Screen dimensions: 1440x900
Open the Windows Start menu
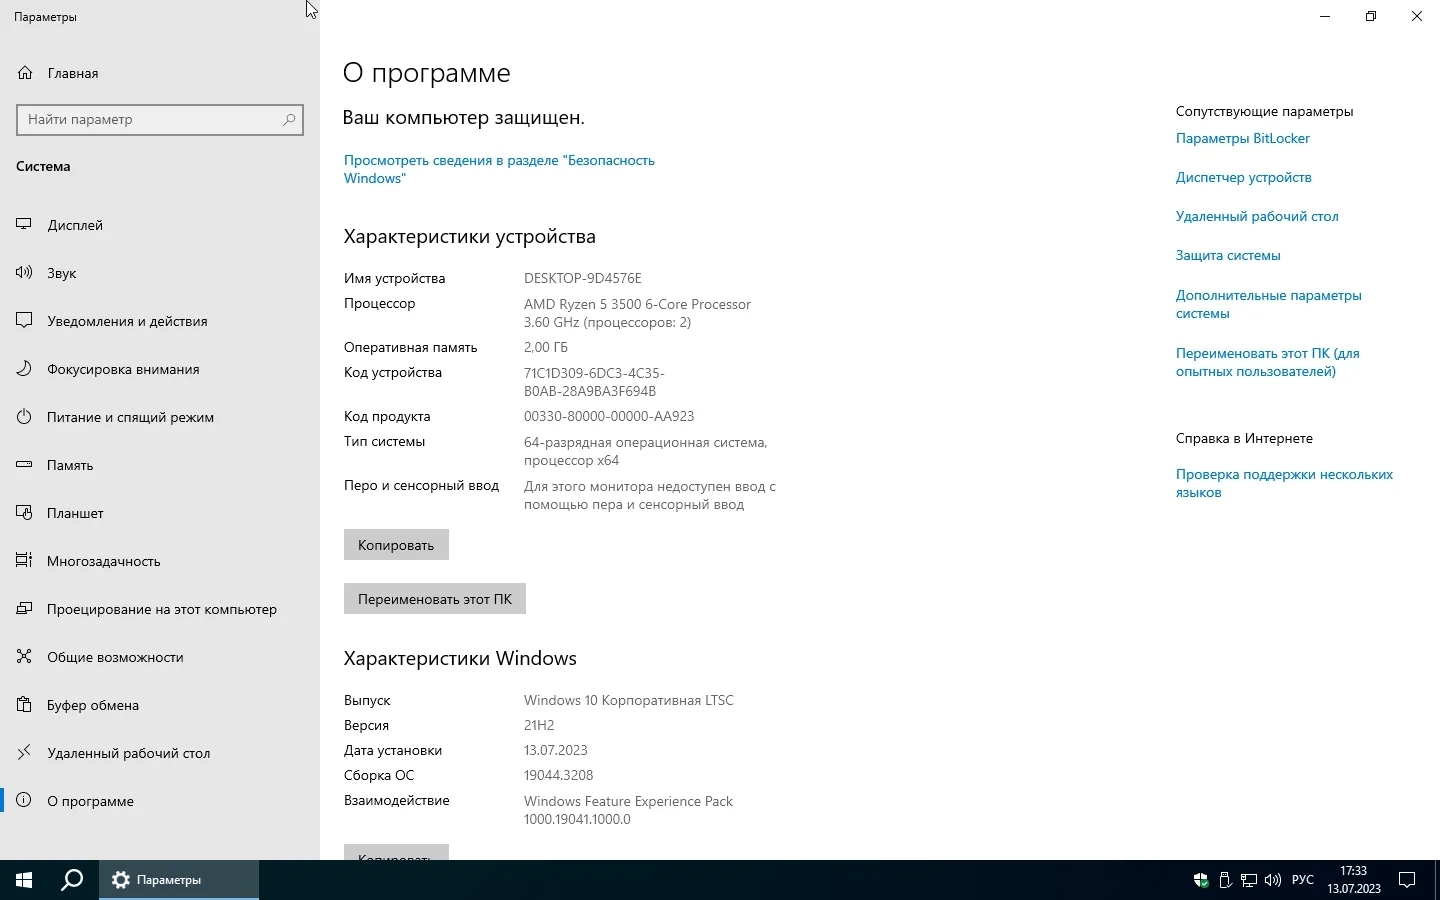click(24, 880)
